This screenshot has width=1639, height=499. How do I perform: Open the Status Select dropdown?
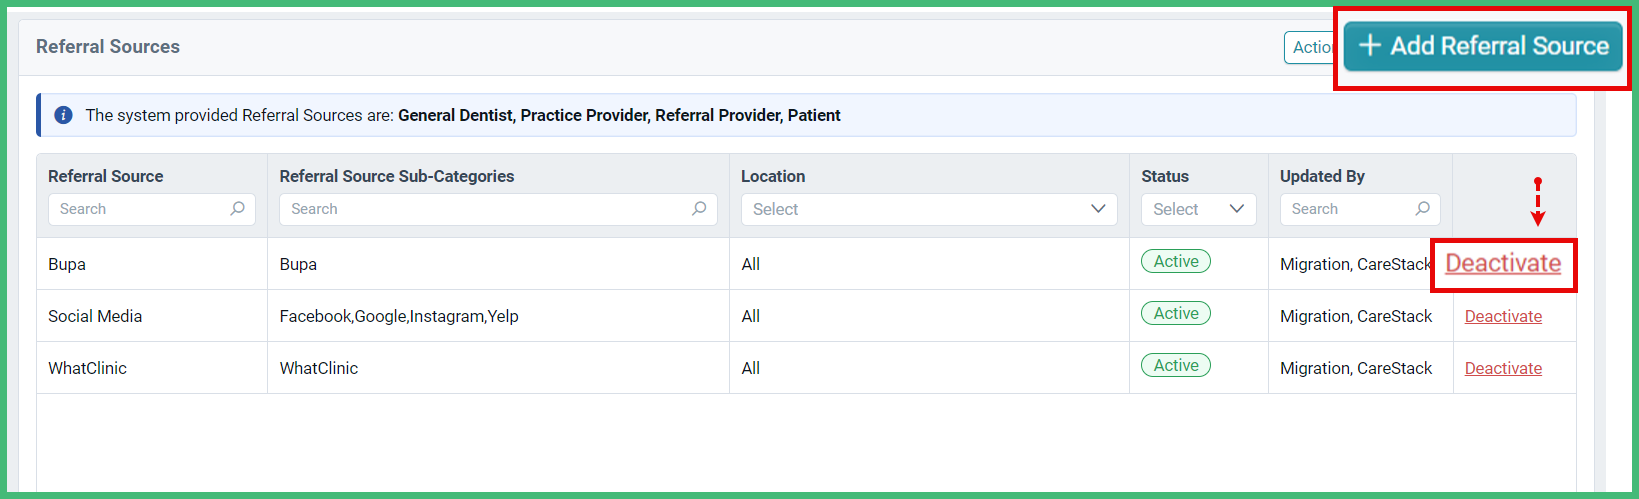click(x=1198, y=209)
